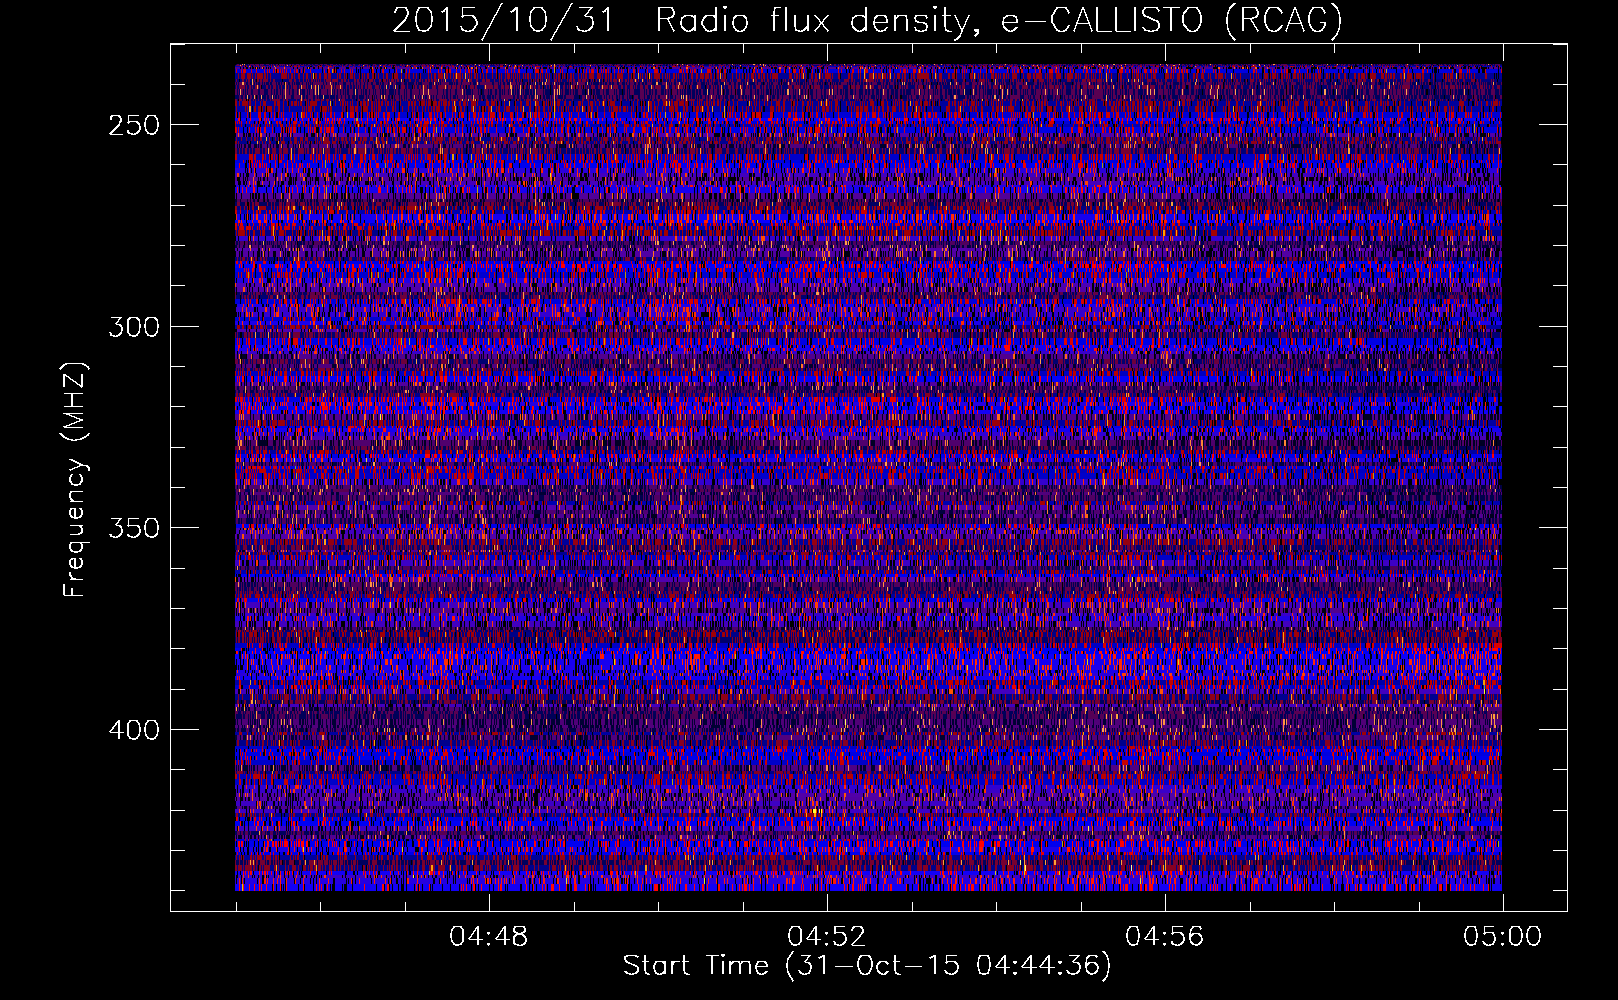This screenshot has width=1618, height=1000.
Task: Click the 04:56 time tick label
Action: [1165, 937]
